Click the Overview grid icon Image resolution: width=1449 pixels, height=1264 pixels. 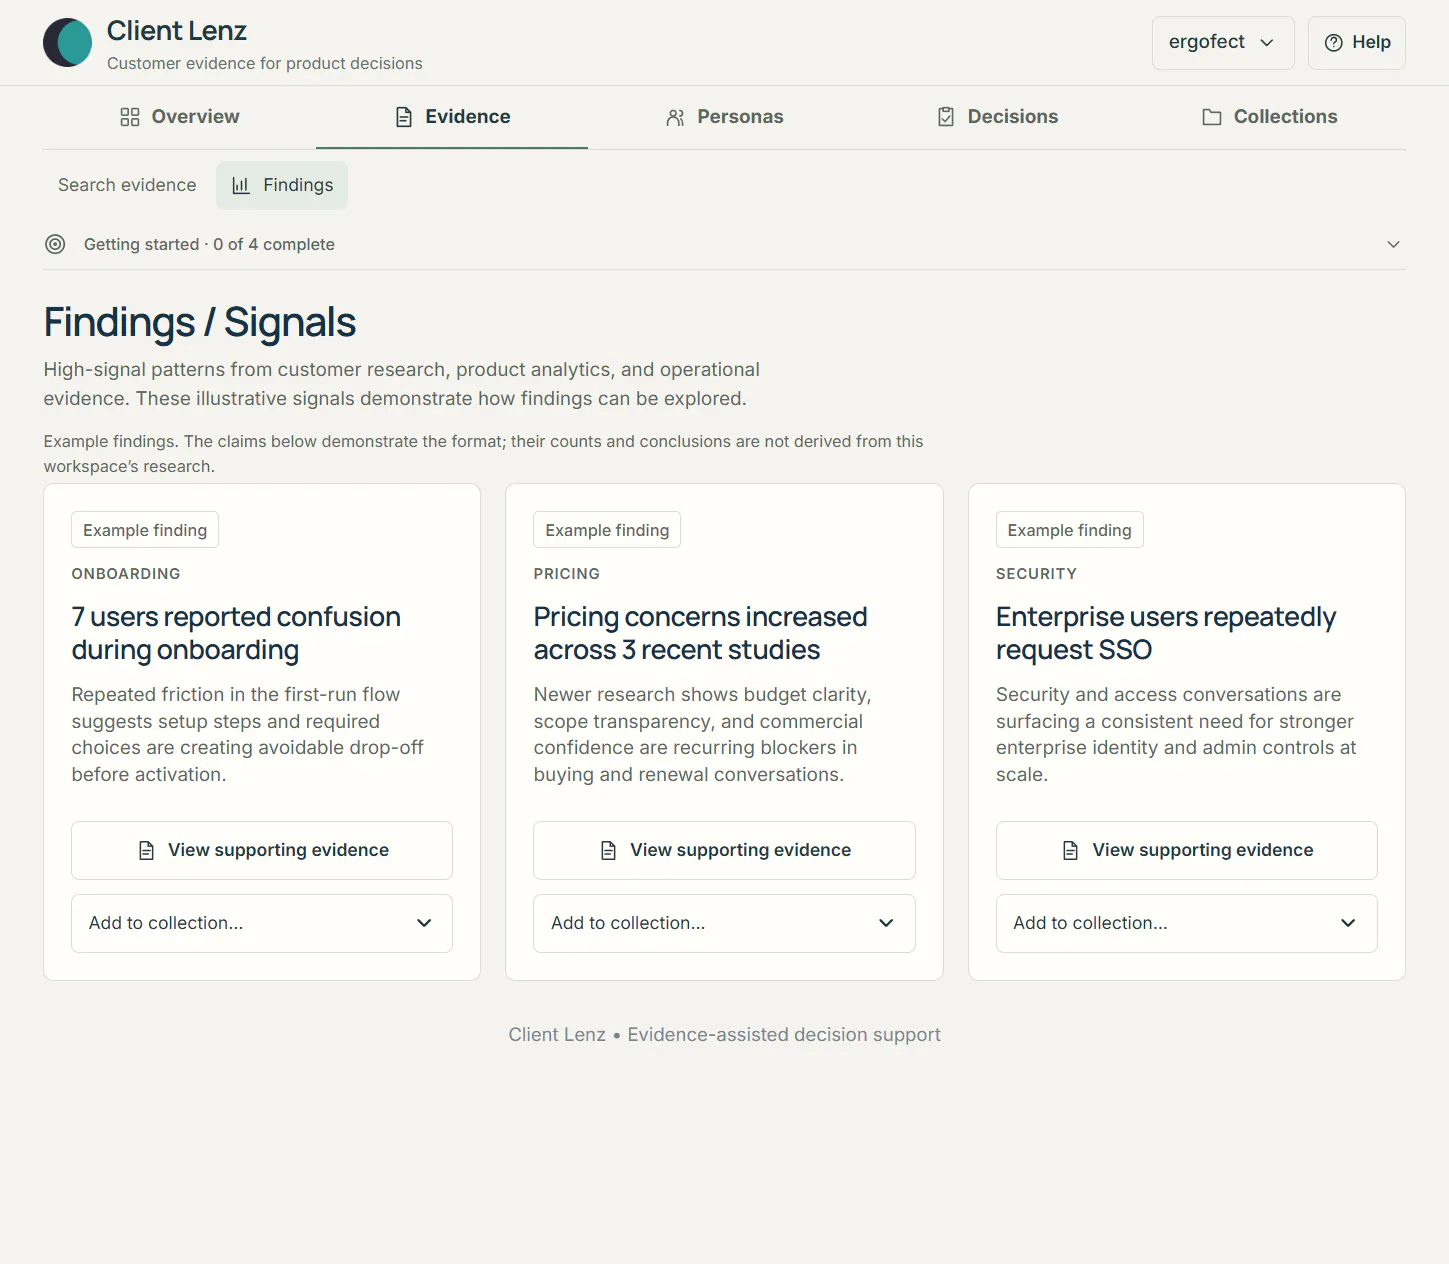130,117
